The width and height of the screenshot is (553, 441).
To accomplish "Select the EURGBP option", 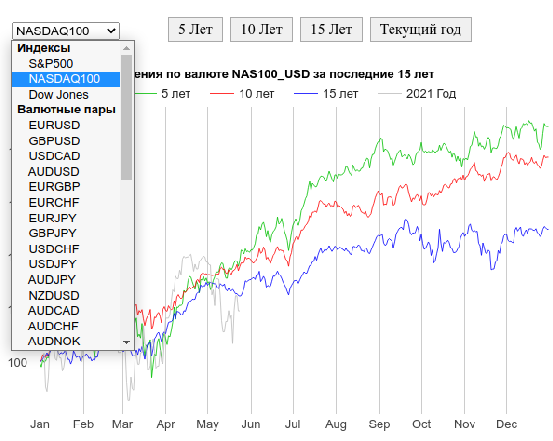I will (66, 187).
